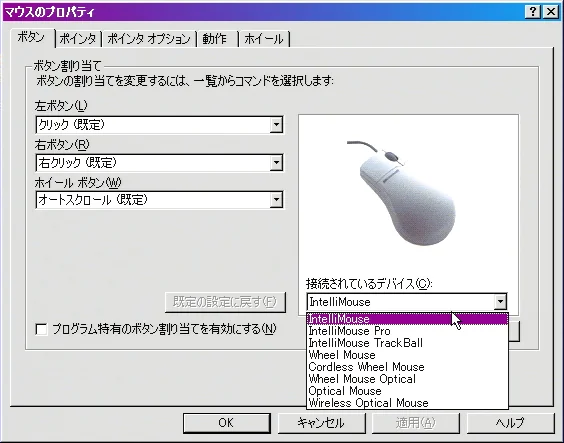Click the 既定の設定に戻す(F) button
This screenshot has width=564, height=443.
click(x=225, y=302)
